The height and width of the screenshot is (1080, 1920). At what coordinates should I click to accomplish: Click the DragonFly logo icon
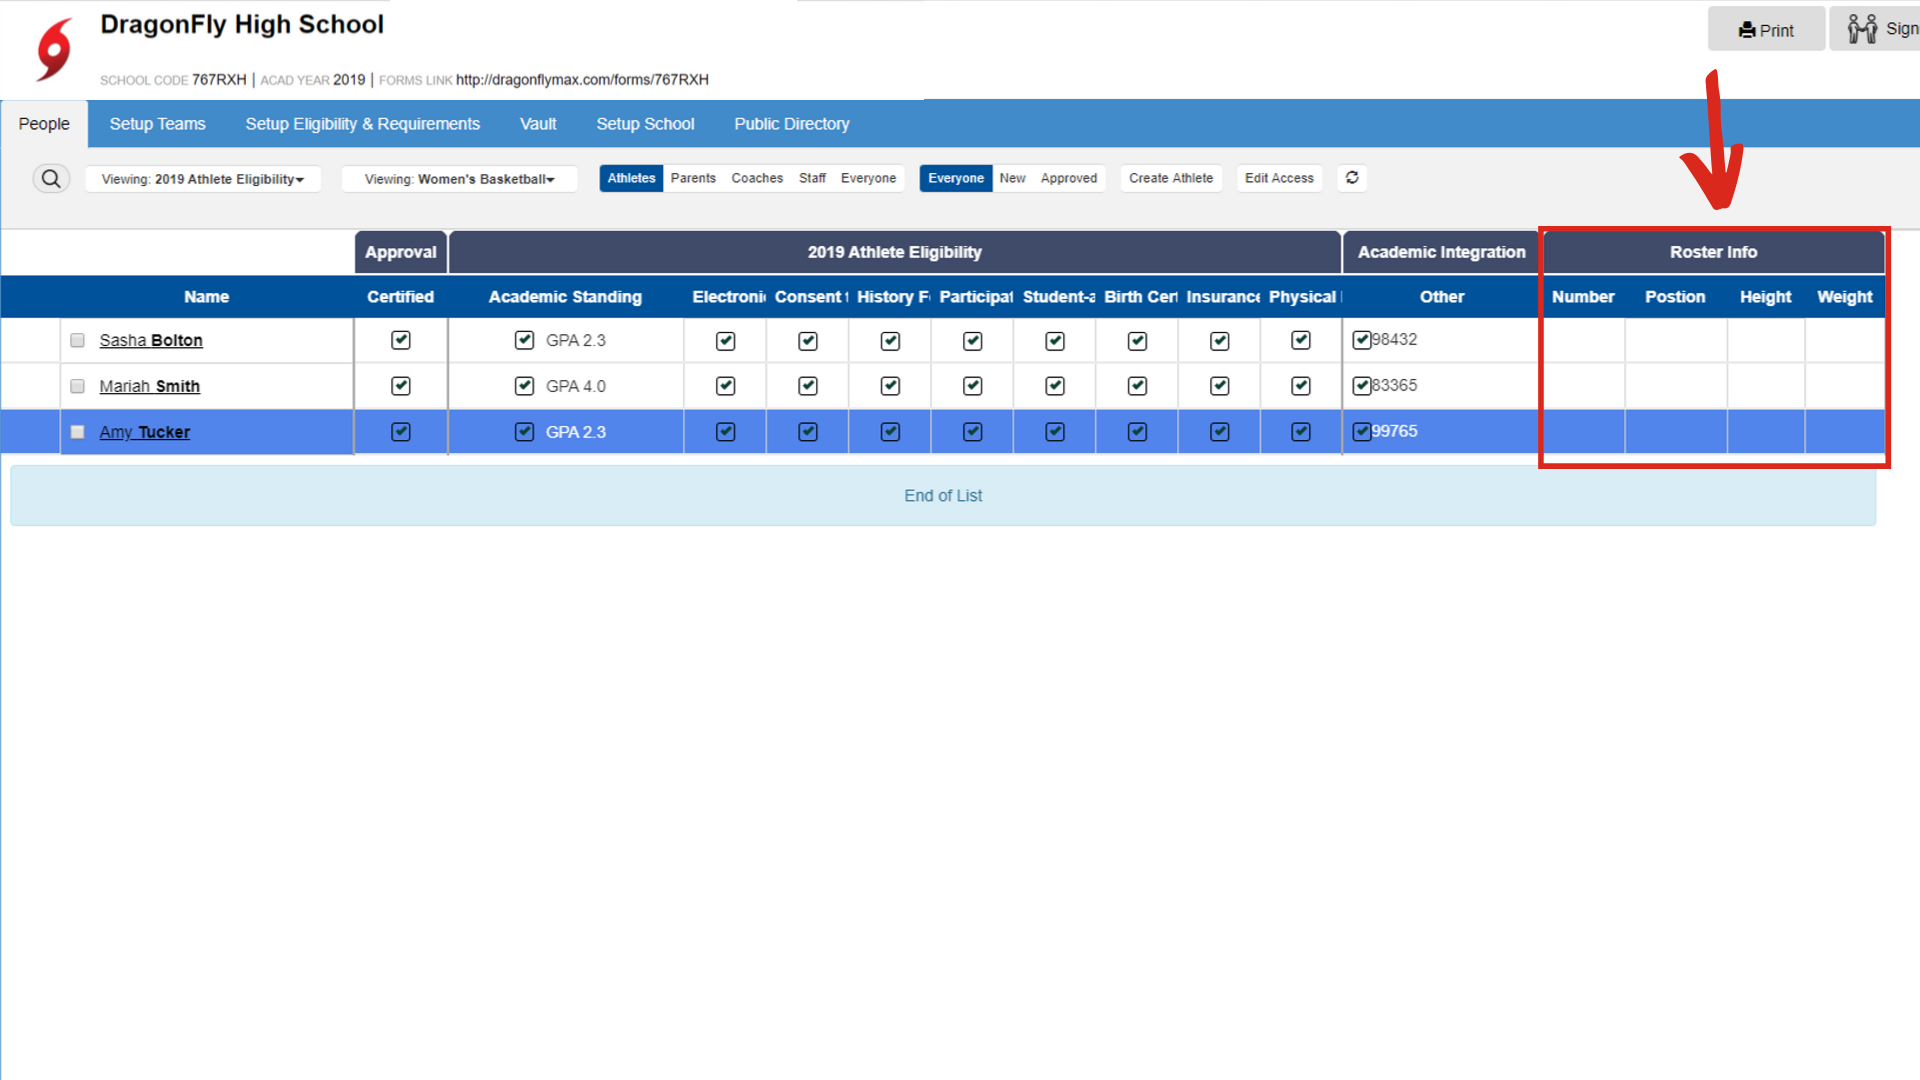click(54, 49)
